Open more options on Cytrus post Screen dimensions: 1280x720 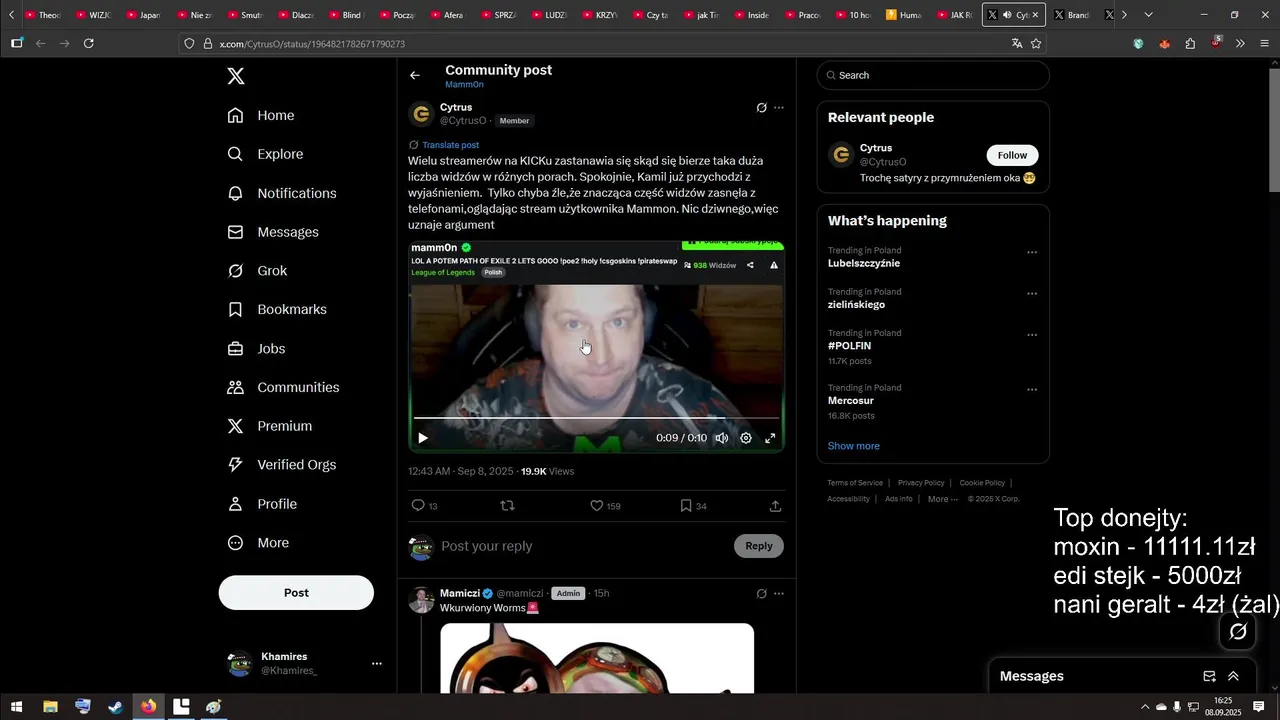tap(779, 107)
